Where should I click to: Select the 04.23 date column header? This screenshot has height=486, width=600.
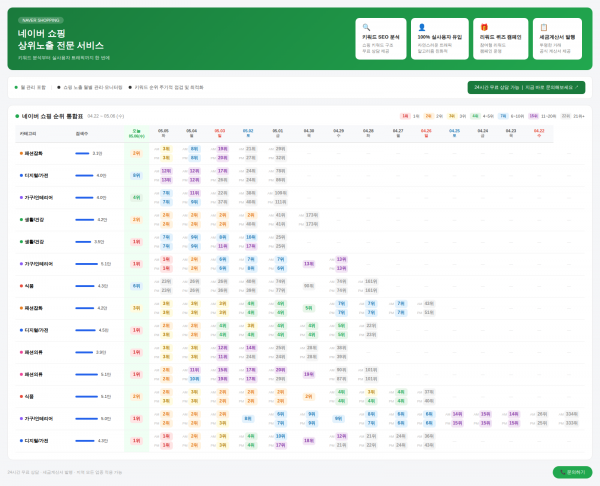pos(511,133)
